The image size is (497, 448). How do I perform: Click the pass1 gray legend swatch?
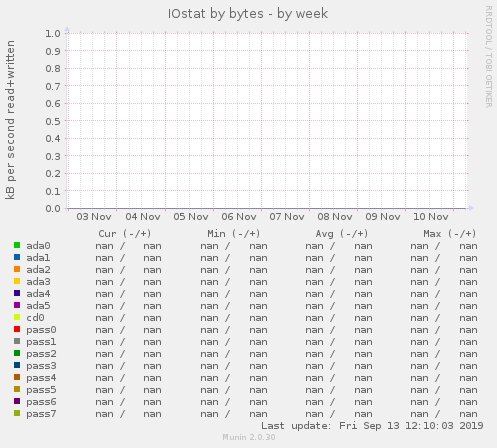tap(17, 341)
